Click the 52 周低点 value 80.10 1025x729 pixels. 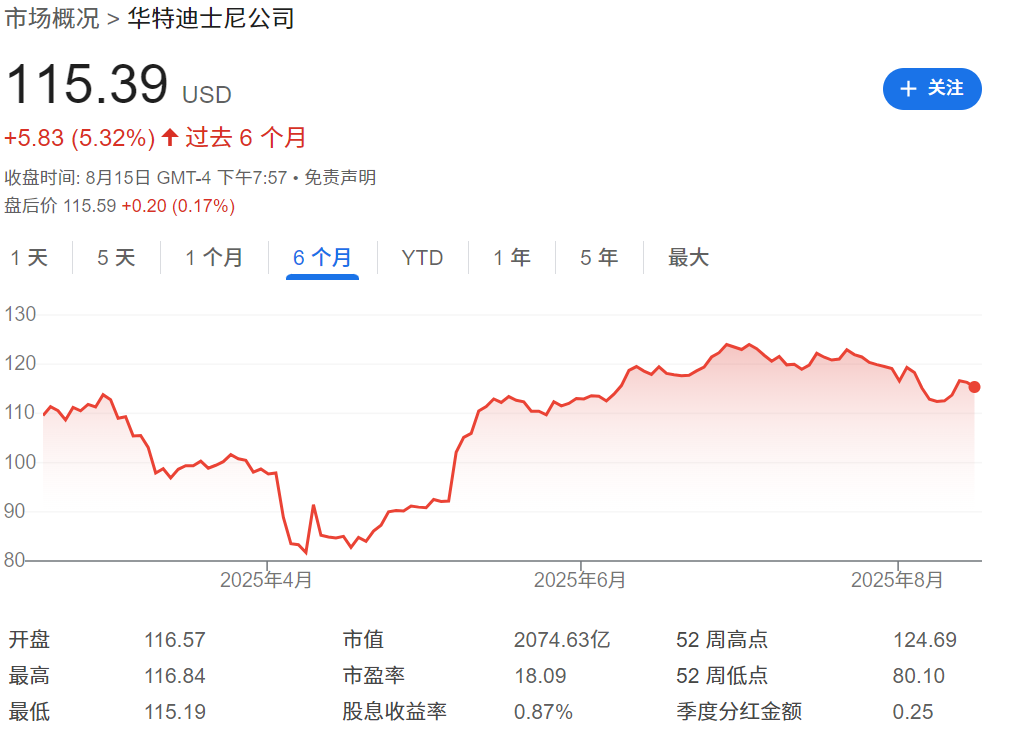coord(918,675)
